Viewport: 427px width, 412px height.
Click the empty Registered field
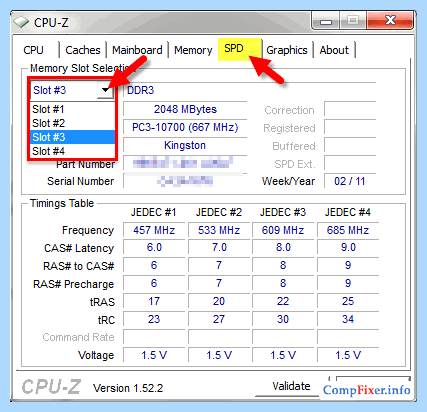point(350,127)
